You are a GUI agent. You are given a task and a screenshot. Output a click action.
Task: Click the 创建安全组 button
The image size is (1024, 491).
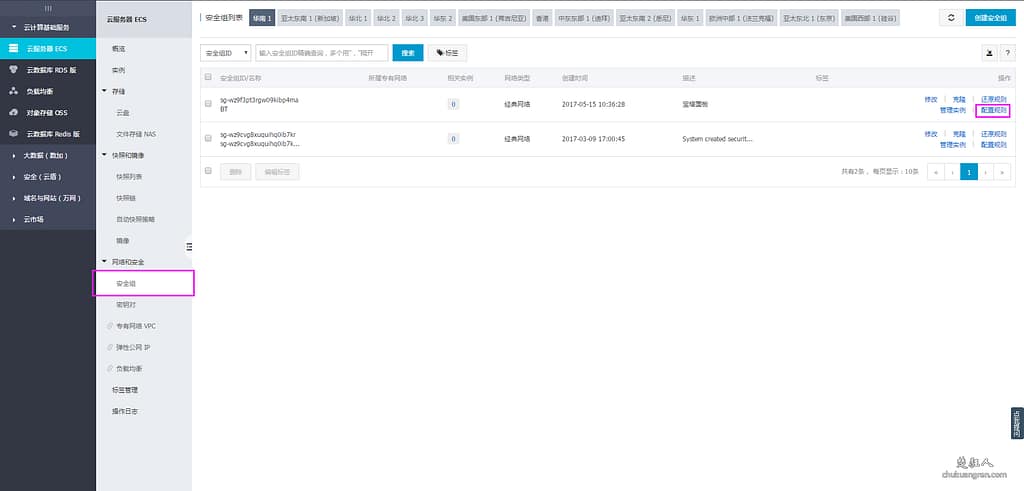pyautogui.click(x=990, y=18)
